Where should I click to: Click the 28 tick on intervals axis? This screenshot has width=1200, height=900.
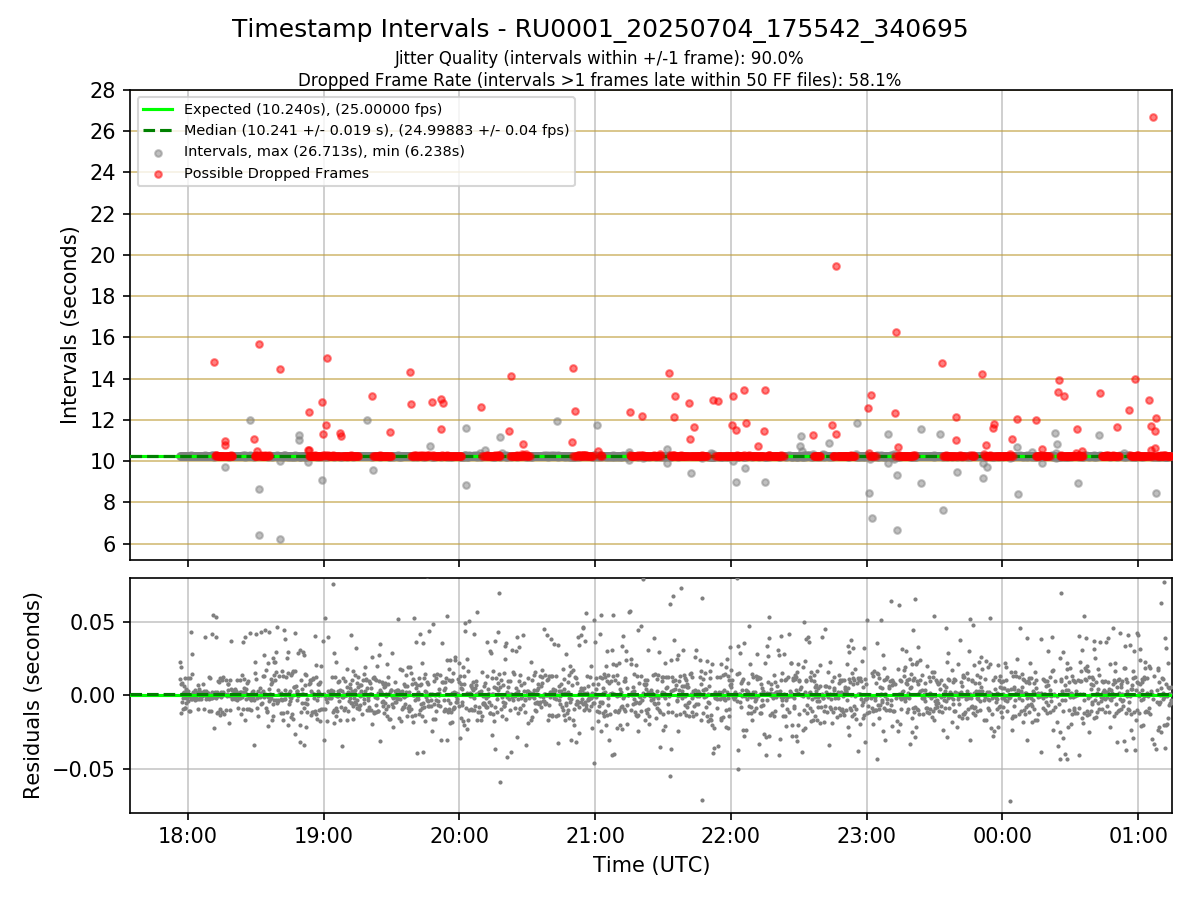[105, 90]
